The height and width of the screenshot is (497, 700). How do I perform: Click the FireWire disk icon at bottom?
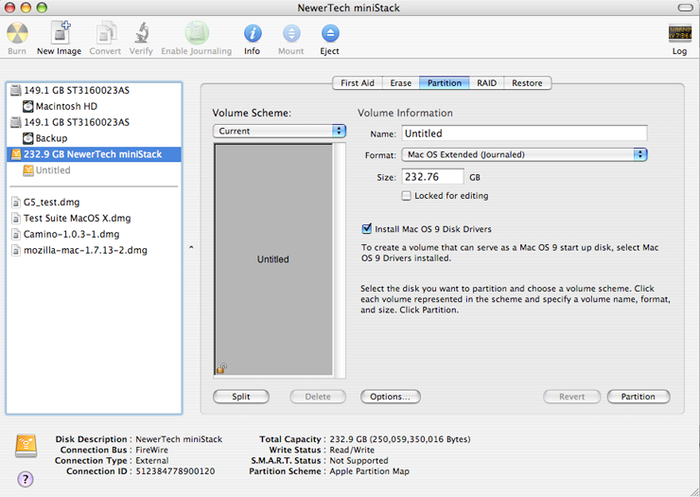click(x=26, y=446)
